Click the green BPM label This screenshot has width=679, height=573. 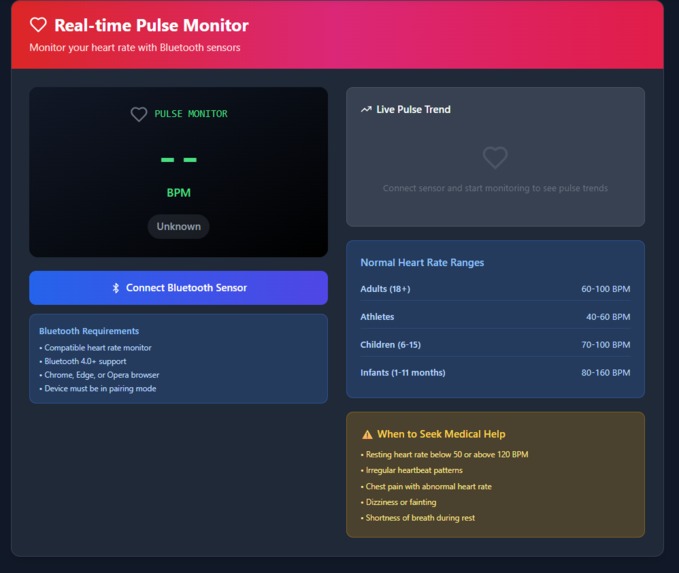[x=178, y=193]
